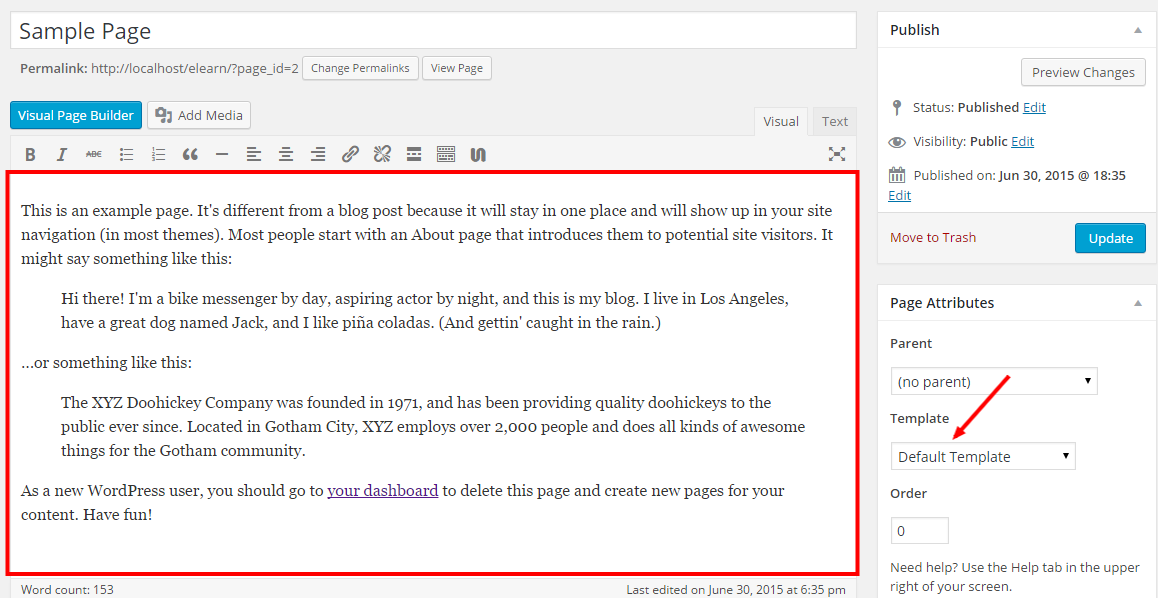Insert a numbered list
Image resolution: width=1158 pixels, height=598 pixels.
coord(158,154)
